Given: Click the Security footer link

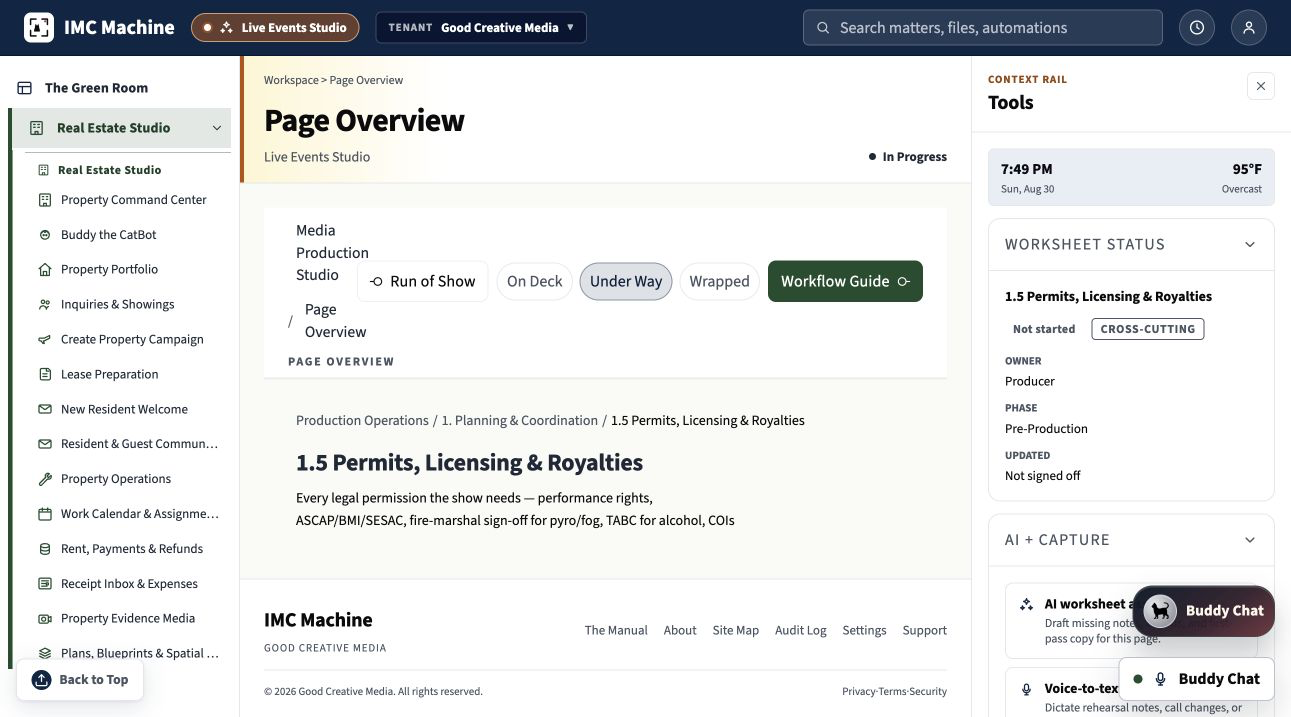Looking at the screenshot, I should 928,692.
